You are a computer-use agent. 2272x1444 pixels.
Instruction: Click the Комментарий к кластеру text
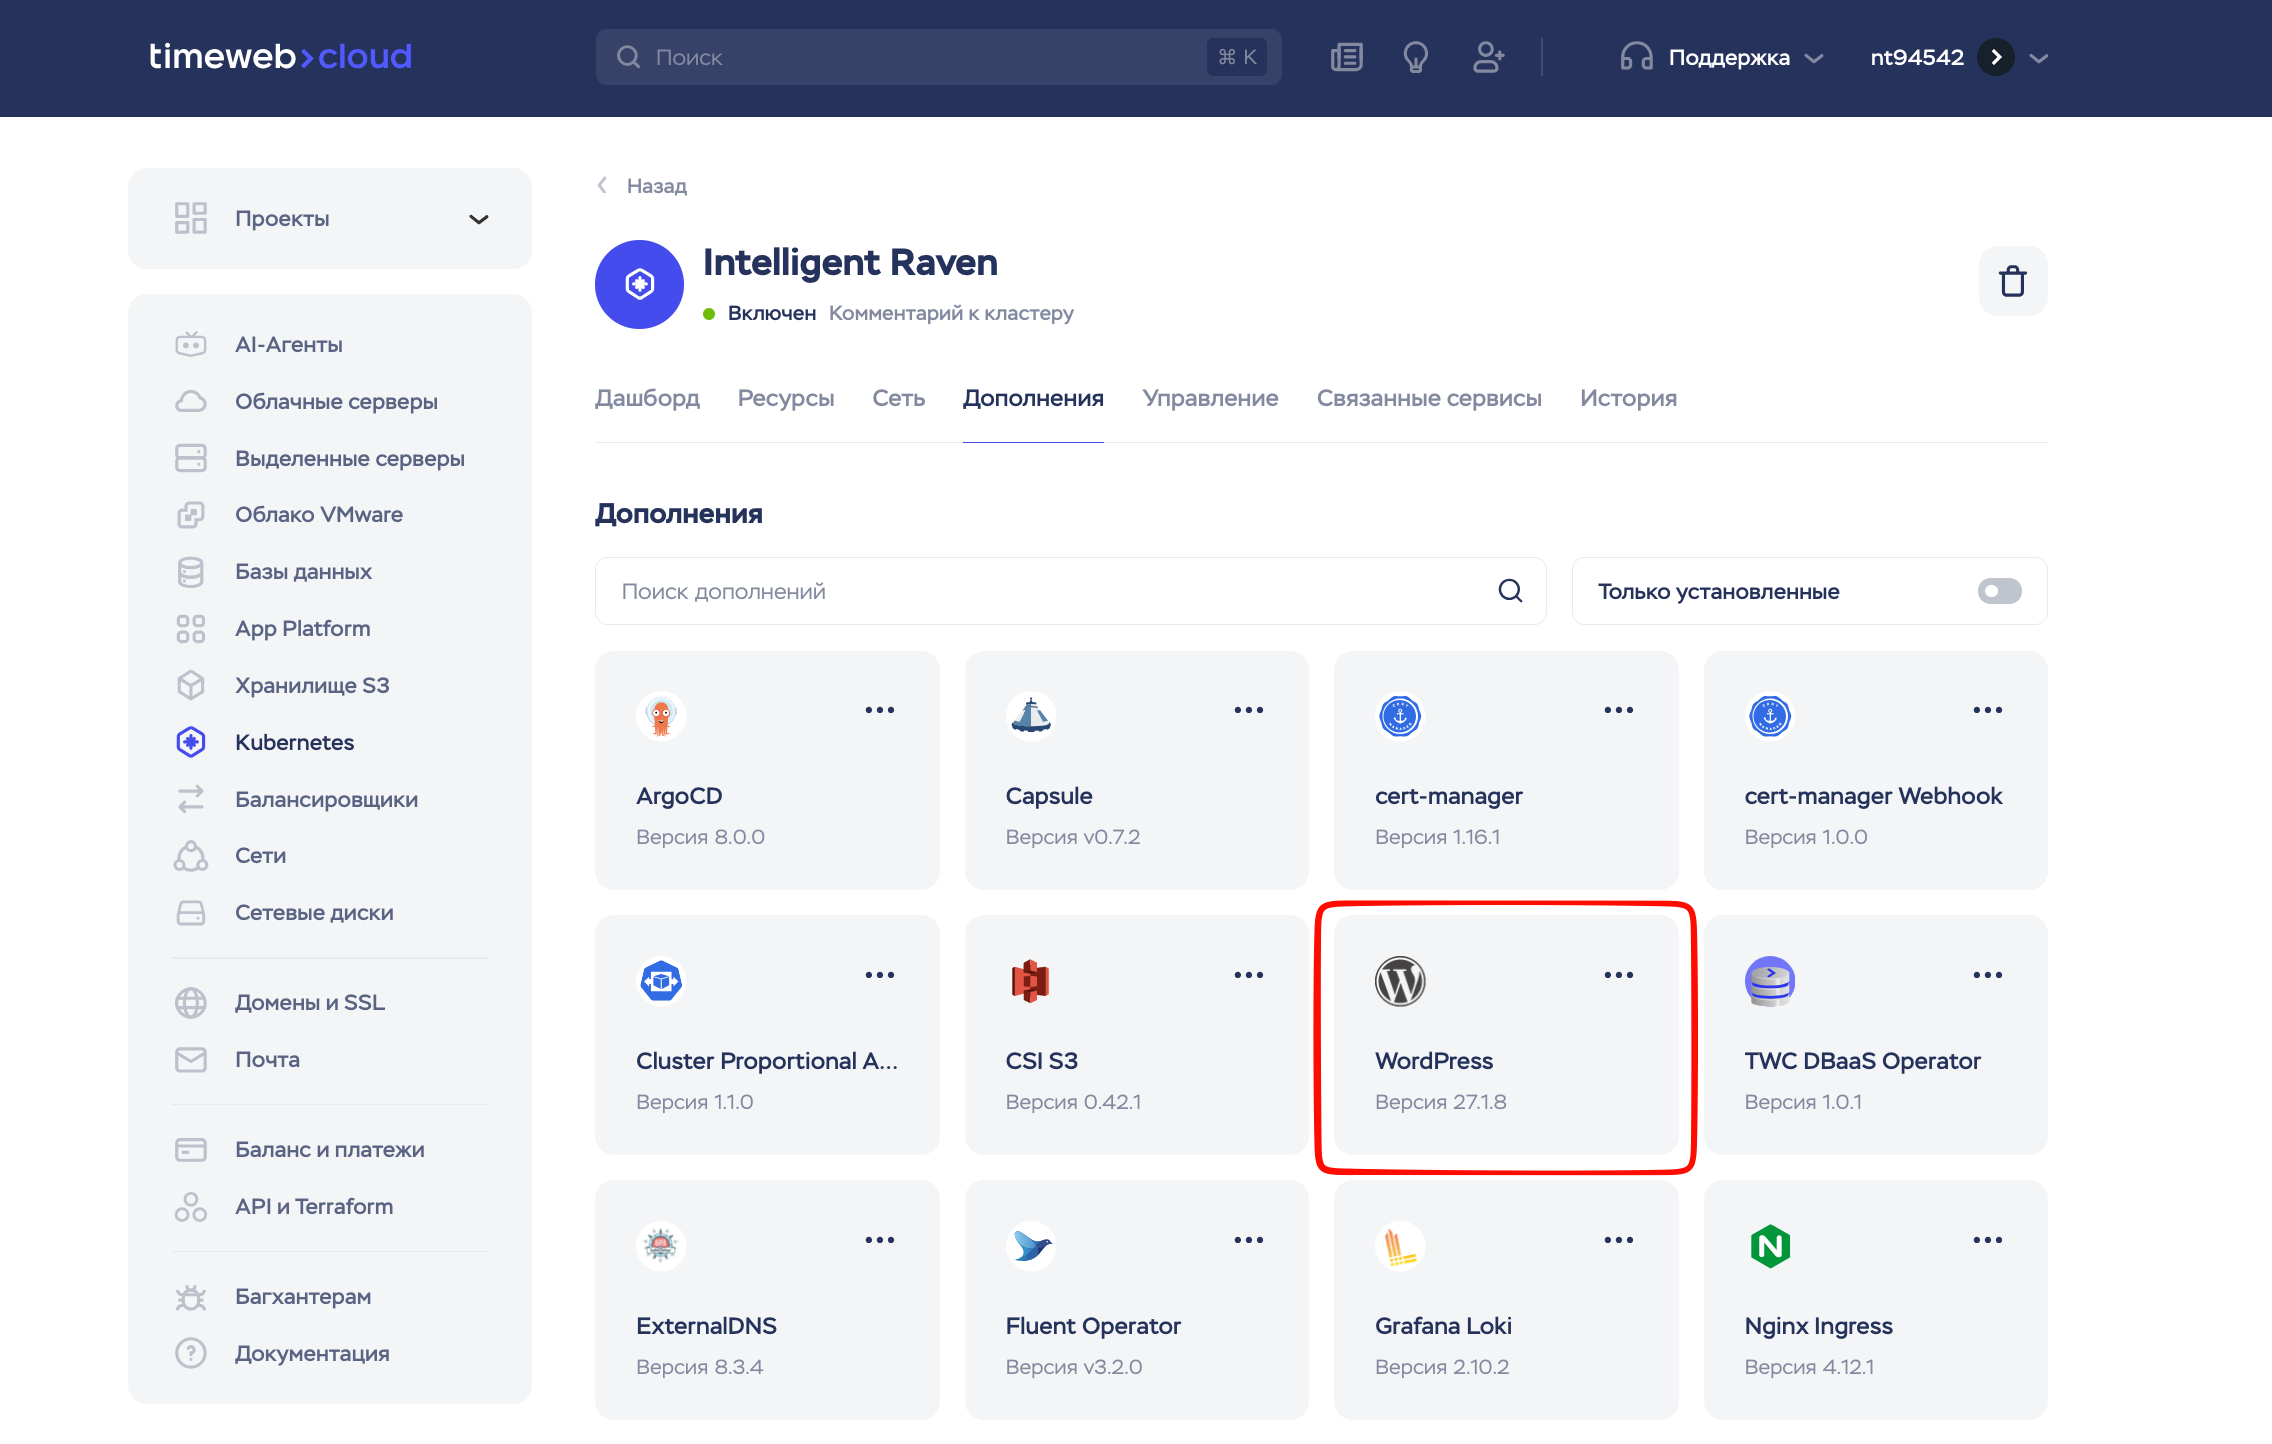pyautogui.click(x=950, y=313)
